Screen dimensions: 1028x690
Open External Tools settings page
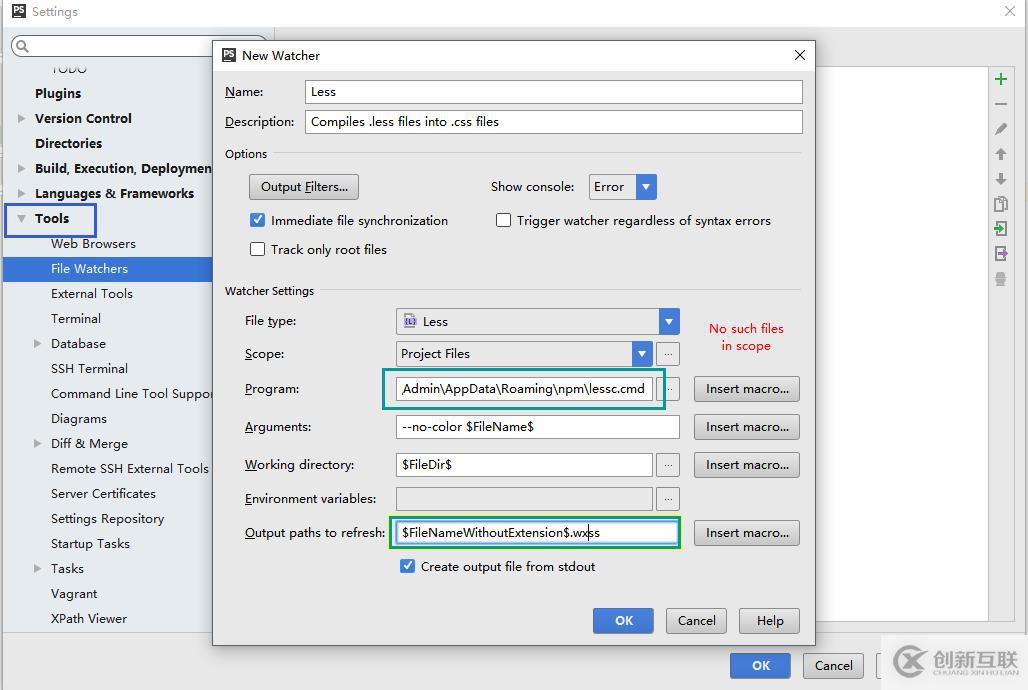[92, 293]
